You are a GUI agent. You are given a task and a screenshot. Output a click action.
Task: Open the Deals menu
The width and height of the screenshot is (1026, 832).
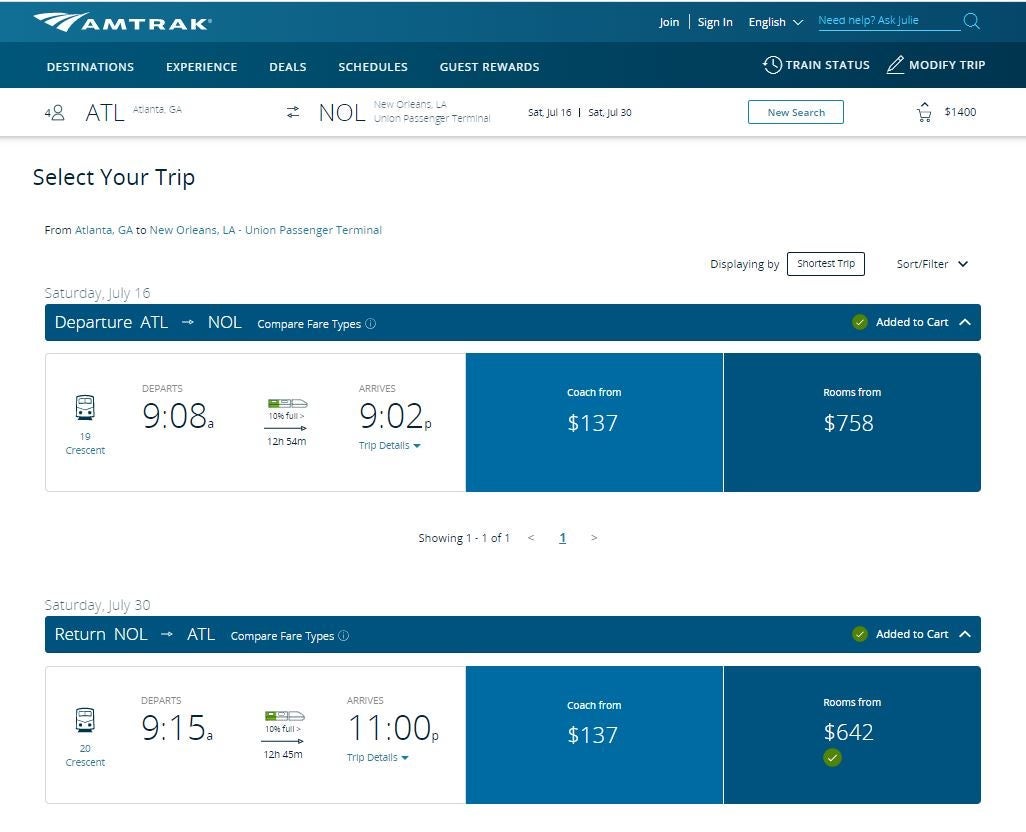click(x=288, y=67)
